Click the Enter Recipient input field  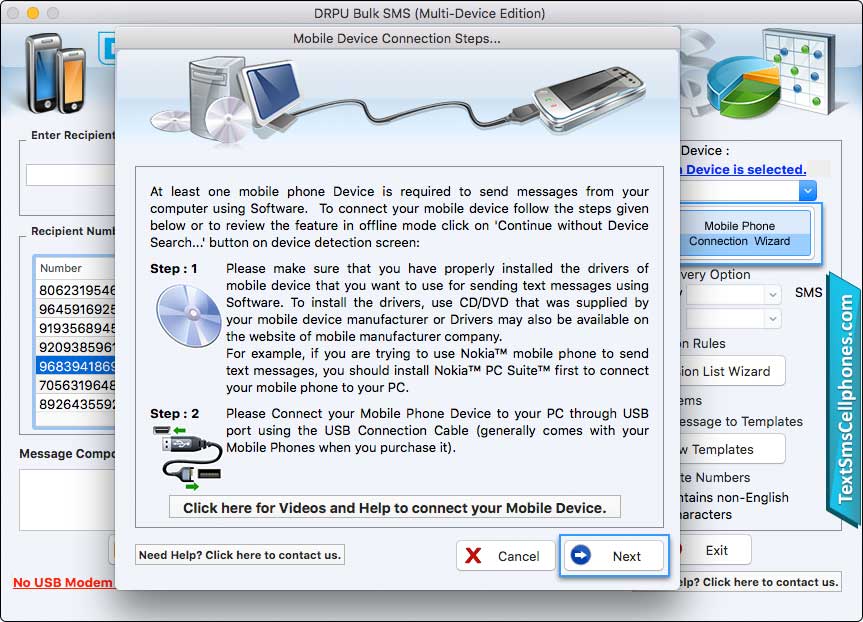(x=70, y=175)
